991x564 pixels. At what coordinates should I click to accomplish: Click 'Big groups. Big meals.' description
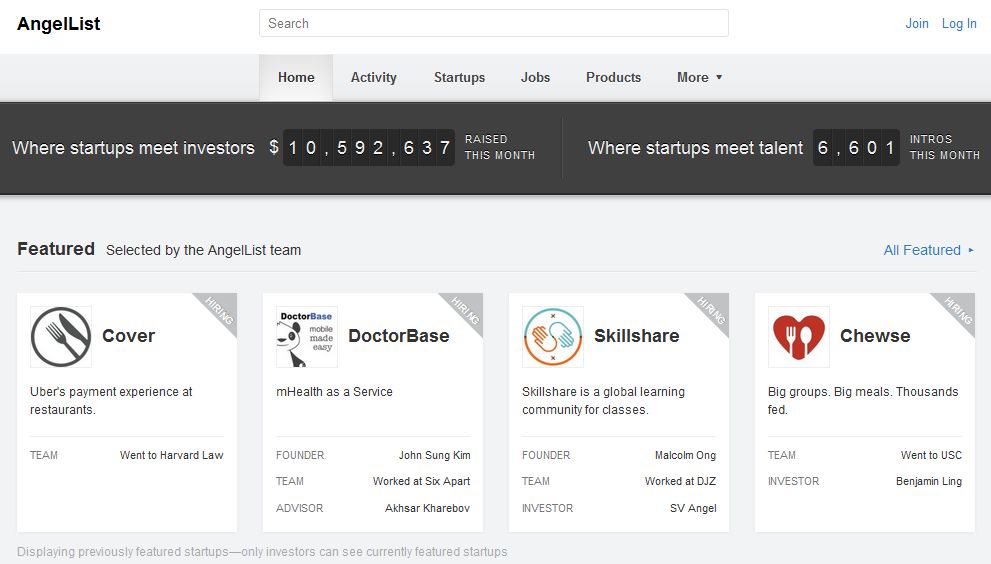point(863,400)
